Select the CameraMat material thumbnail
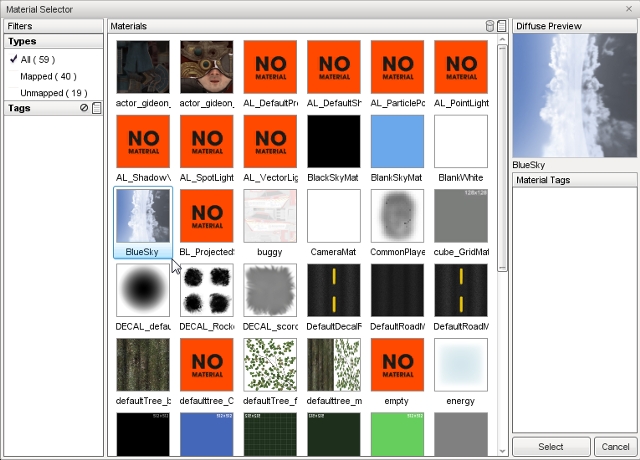The height and width of the screenshot is (460, 640). pyautogui.click(x=333, y=216)
